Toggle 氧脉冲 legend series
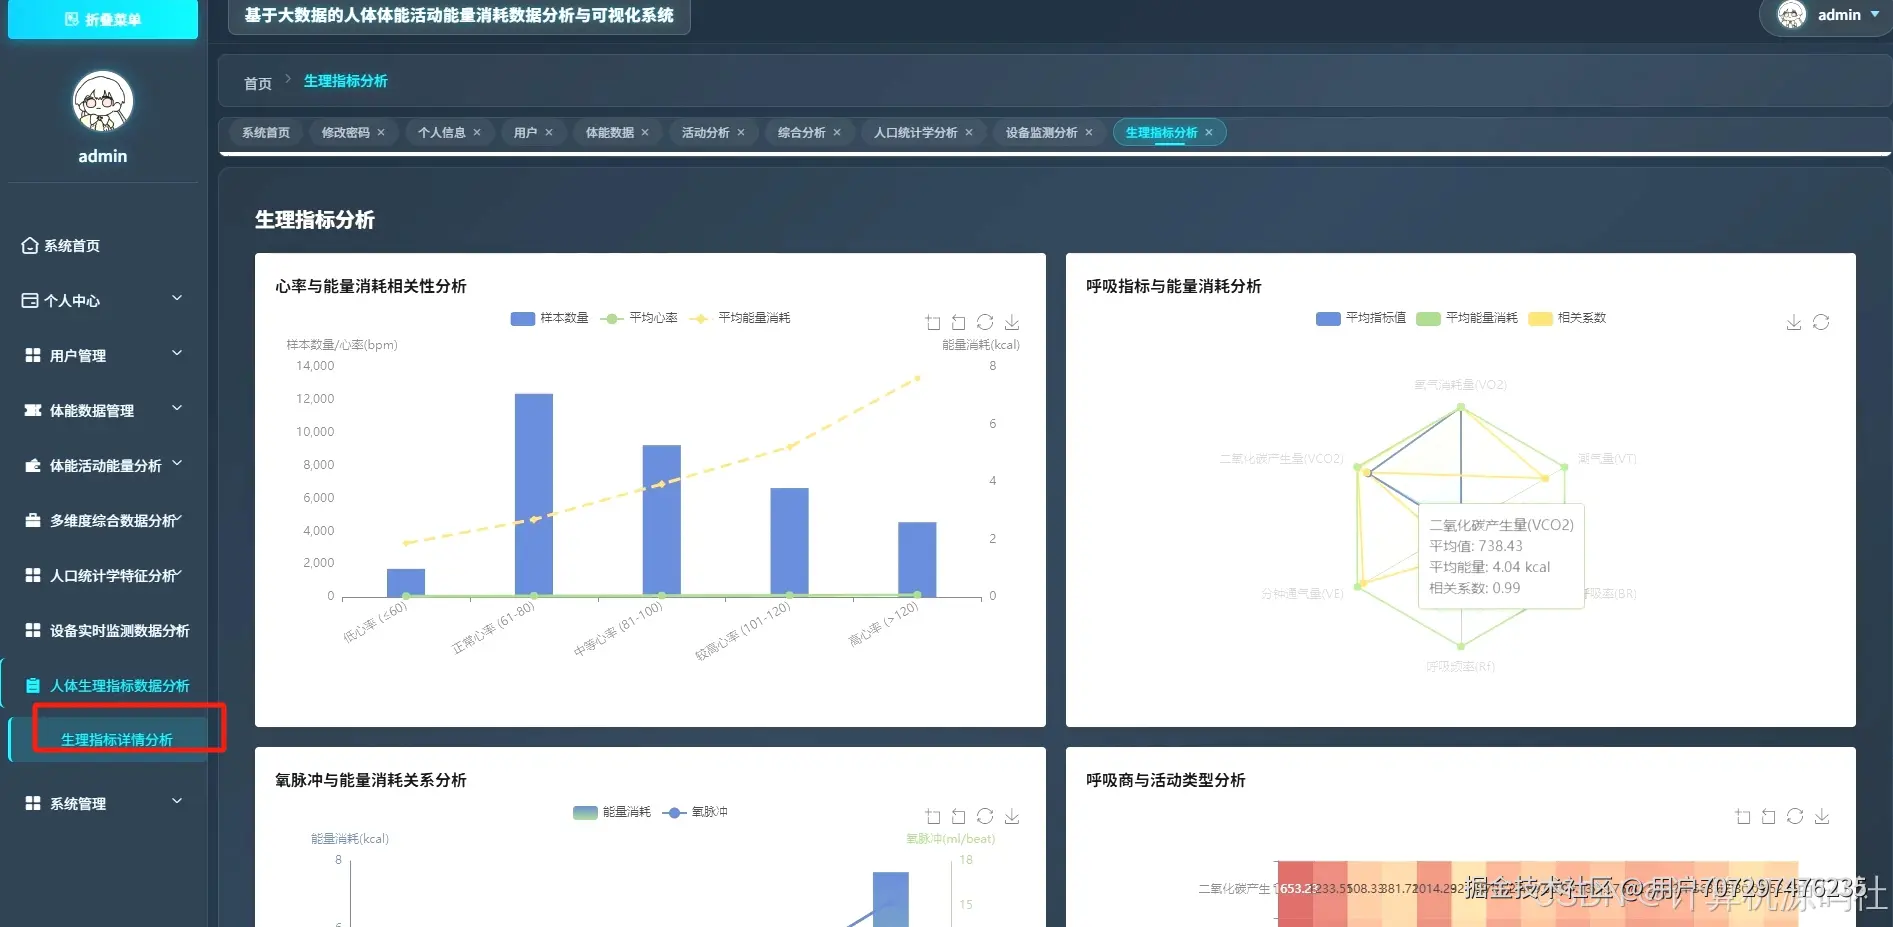Viewport: 1893px width, 927px height. coord(695,812)
